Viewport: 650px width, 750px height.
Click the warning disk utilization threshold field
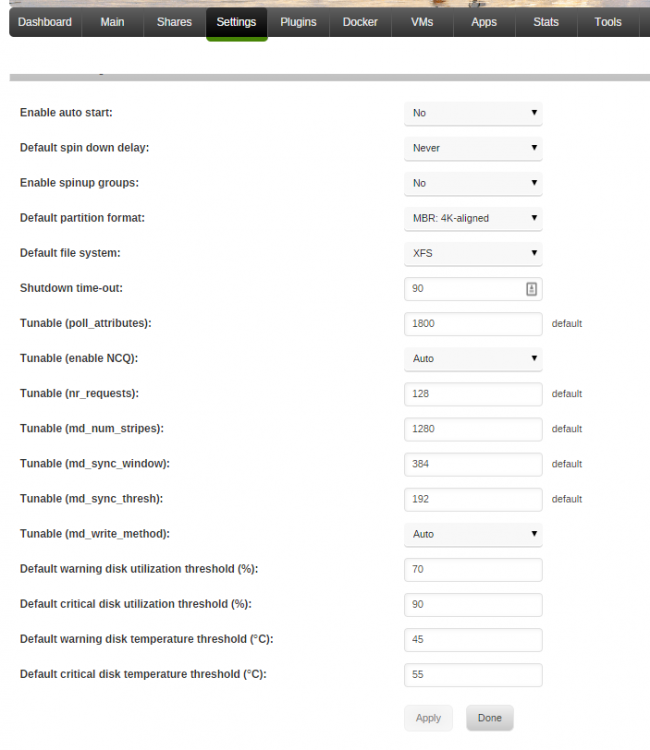[x=473, y=569]
